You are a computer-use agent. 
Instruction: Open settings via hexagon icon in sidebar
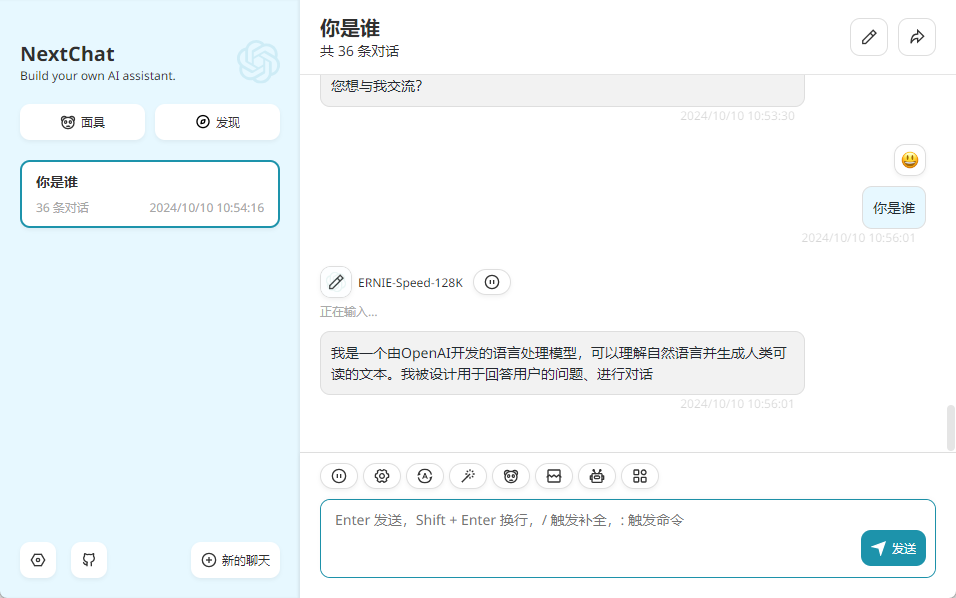pos(38,560)
